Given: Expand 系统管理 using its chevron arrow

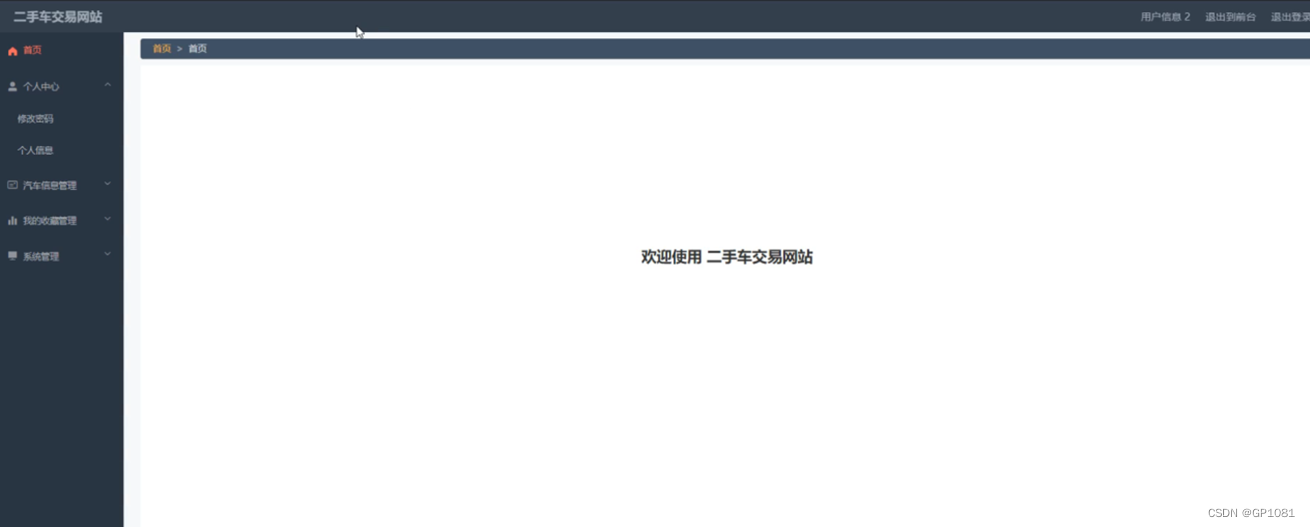Looking at the screenshot, I should pyautogui.click(x=107, y=255).
